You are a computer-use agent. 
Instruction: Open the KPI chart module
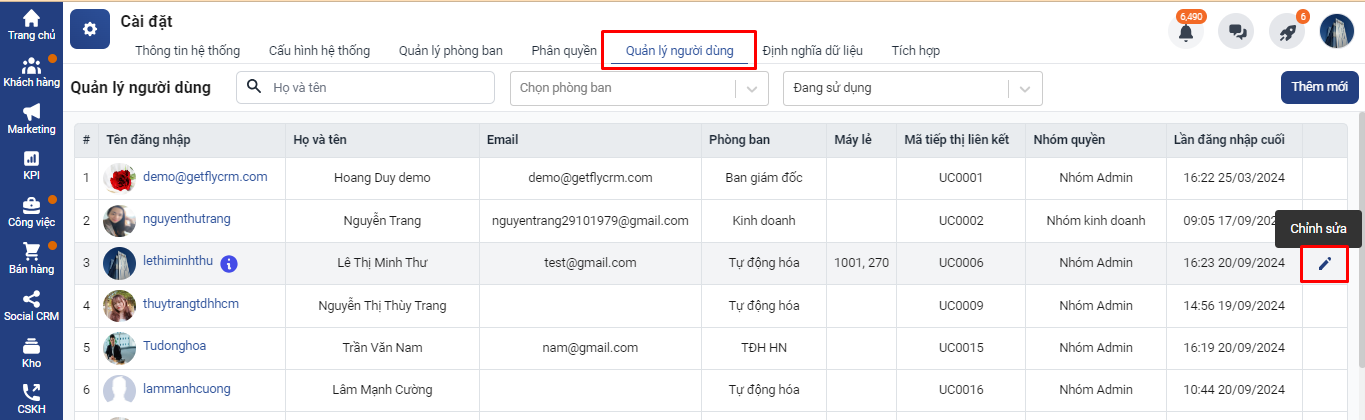31,165
